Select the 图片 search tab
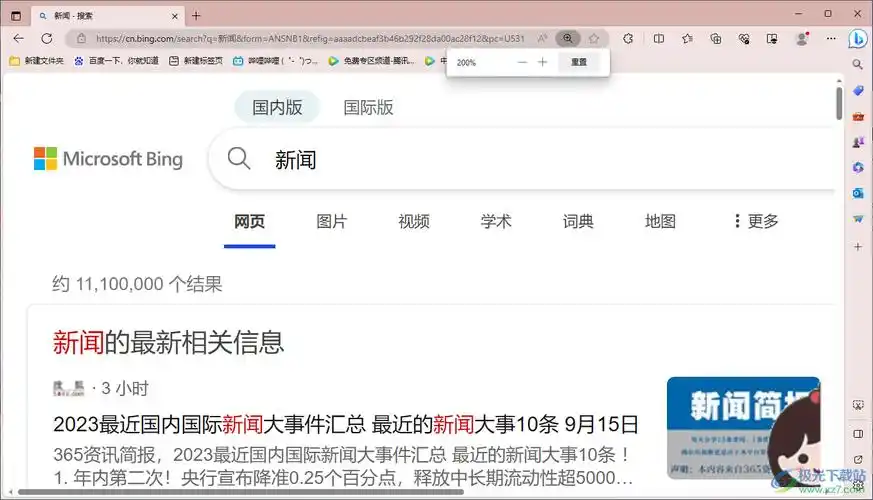 coord(331,222)
